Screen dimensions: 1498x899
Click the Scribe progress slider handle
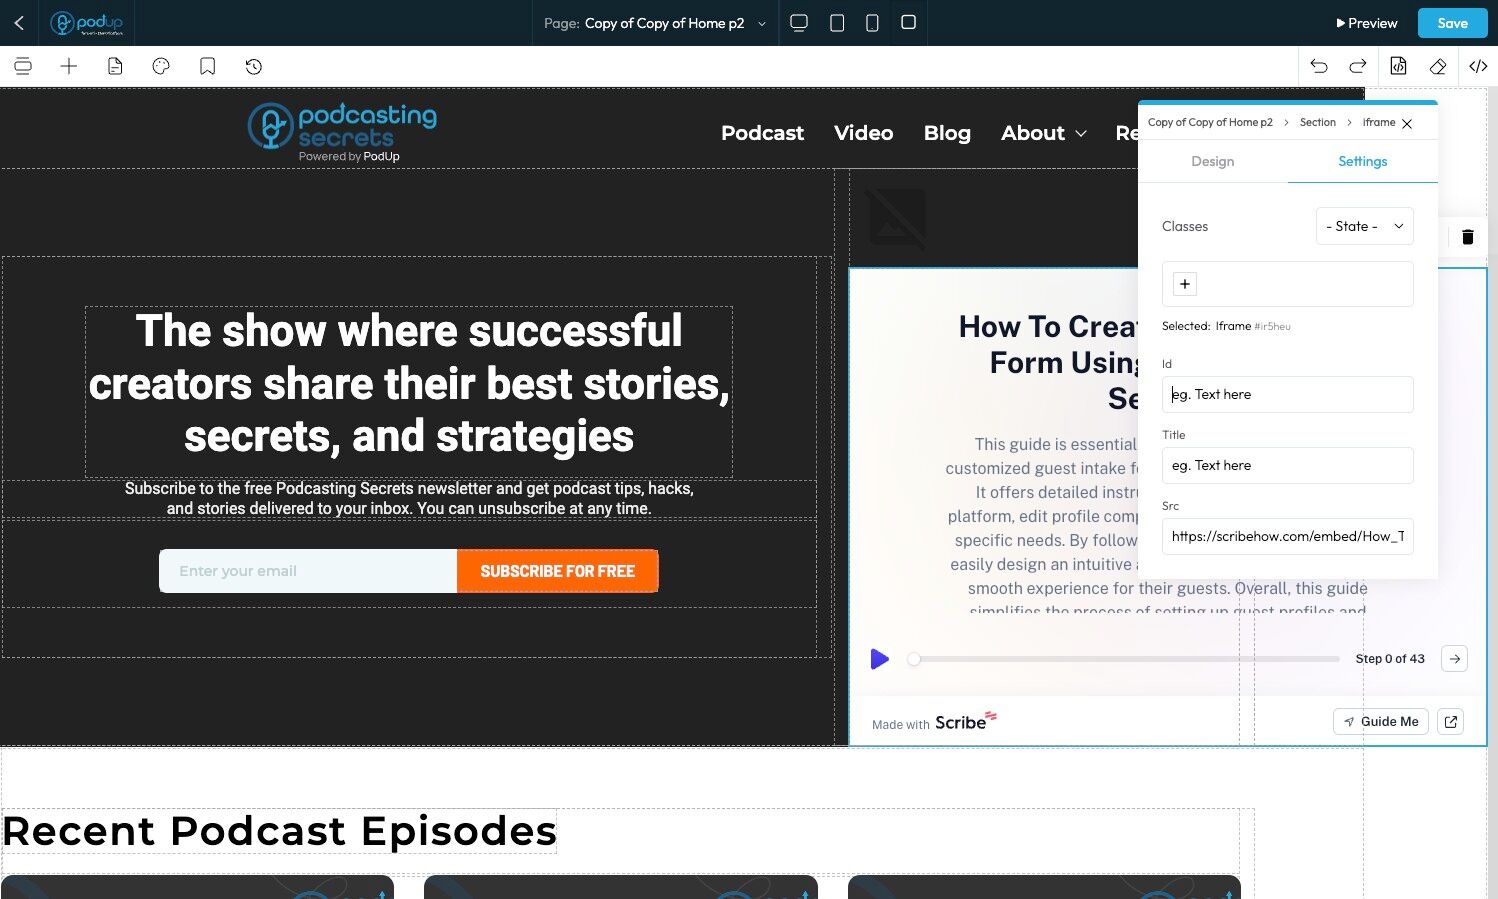click(x=914, y=659)
